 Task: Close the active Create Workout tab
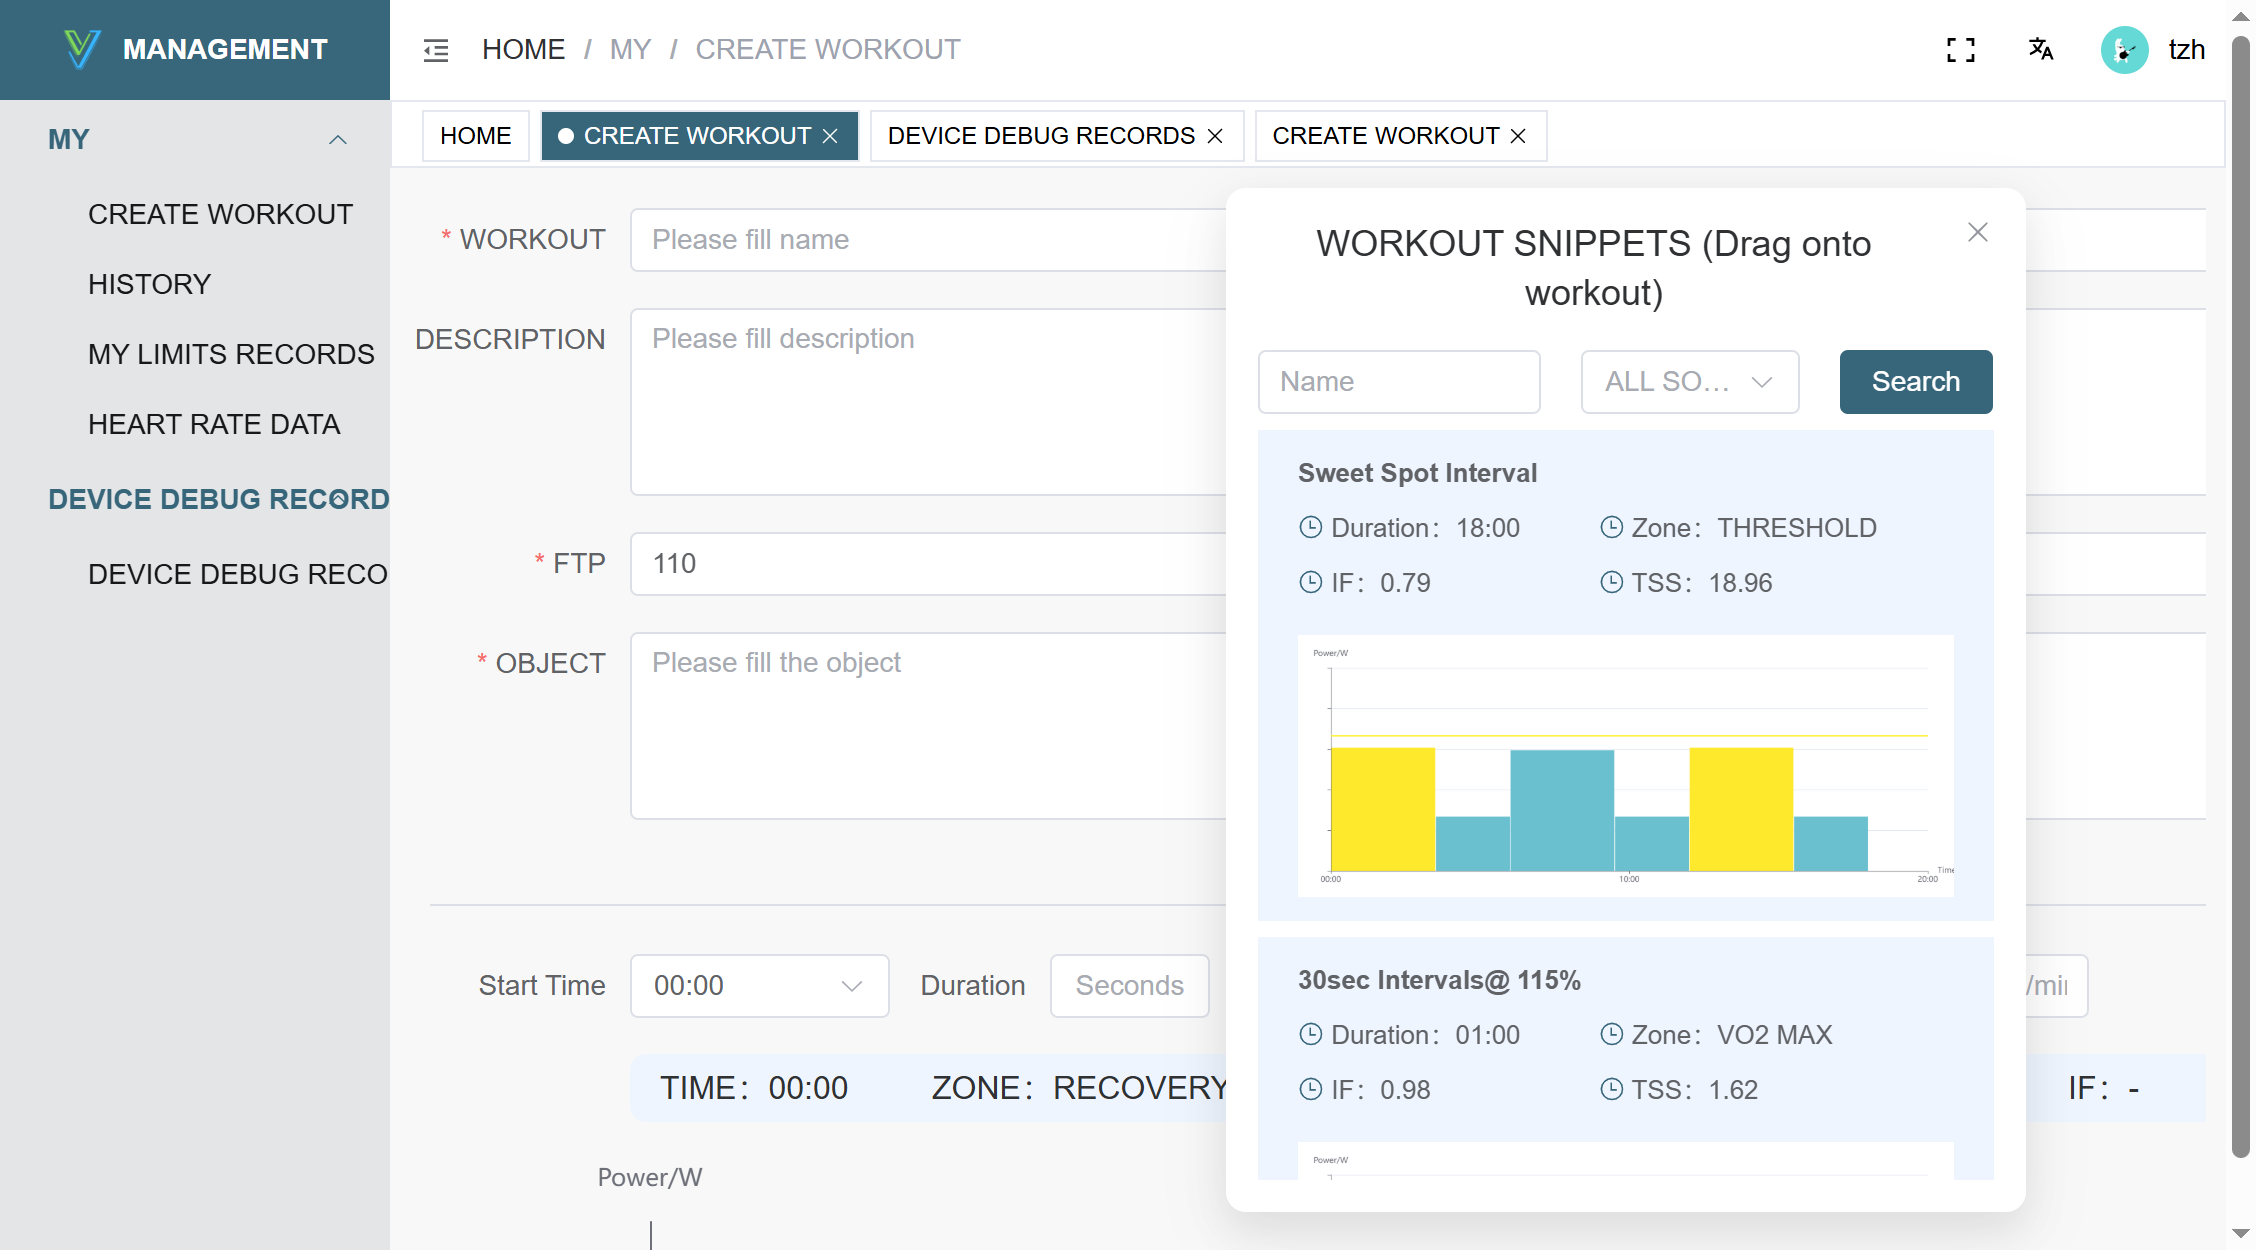(830, 136)
